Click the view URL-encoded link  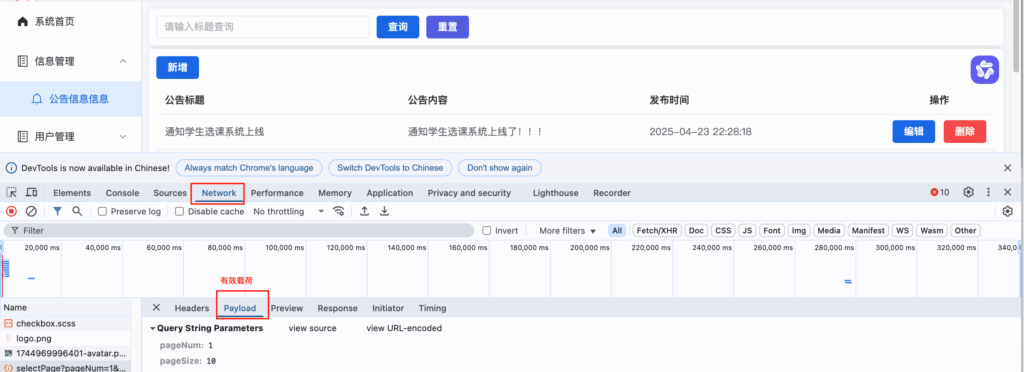pos(404,328)
